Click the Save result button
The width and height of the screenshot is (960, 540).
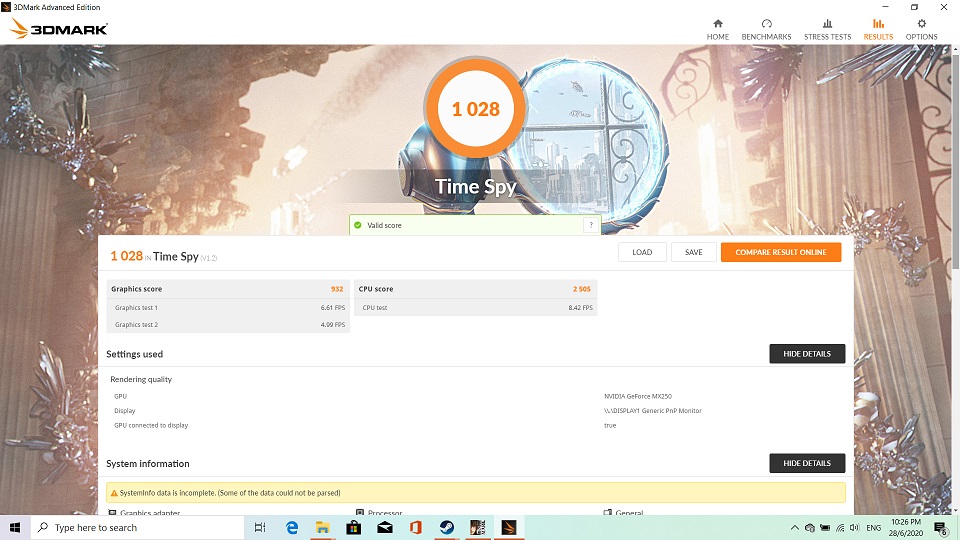click(694, 252)
